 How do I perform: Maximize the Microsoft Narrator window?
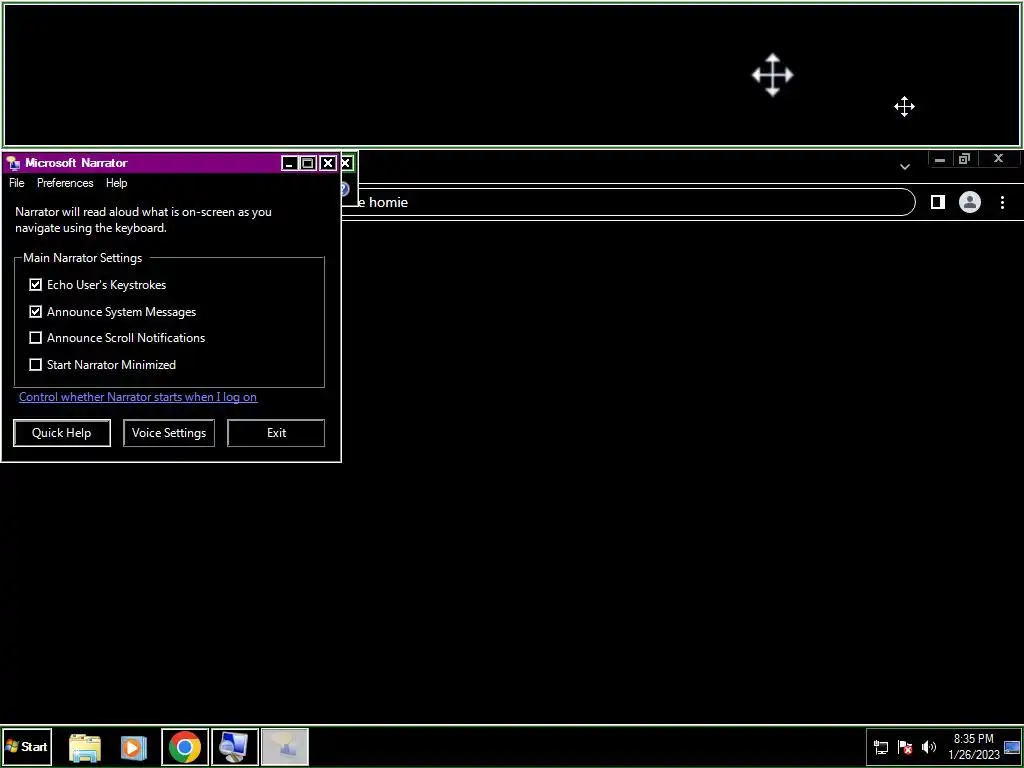coord(308,163)
